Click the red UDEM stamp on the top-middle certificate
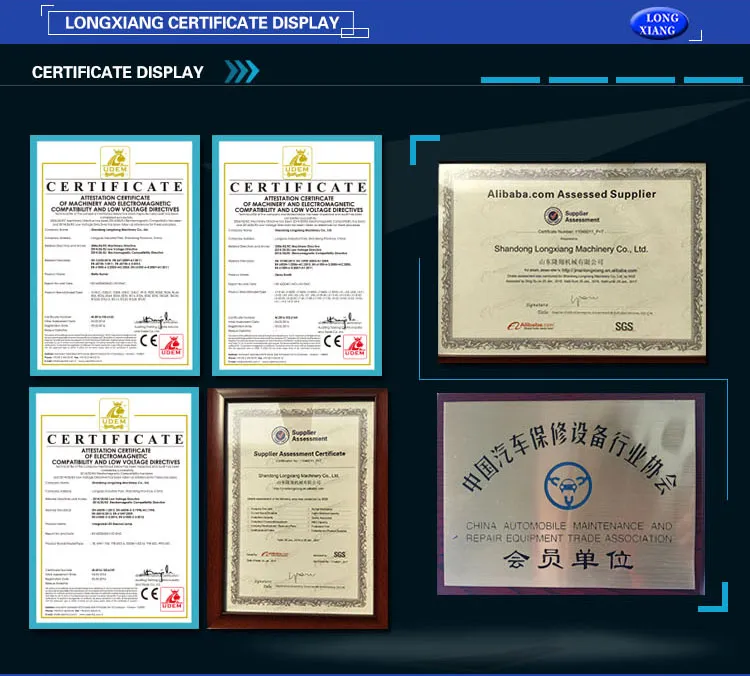This screenshot has width=750, height=676. (x=356, y=347)
